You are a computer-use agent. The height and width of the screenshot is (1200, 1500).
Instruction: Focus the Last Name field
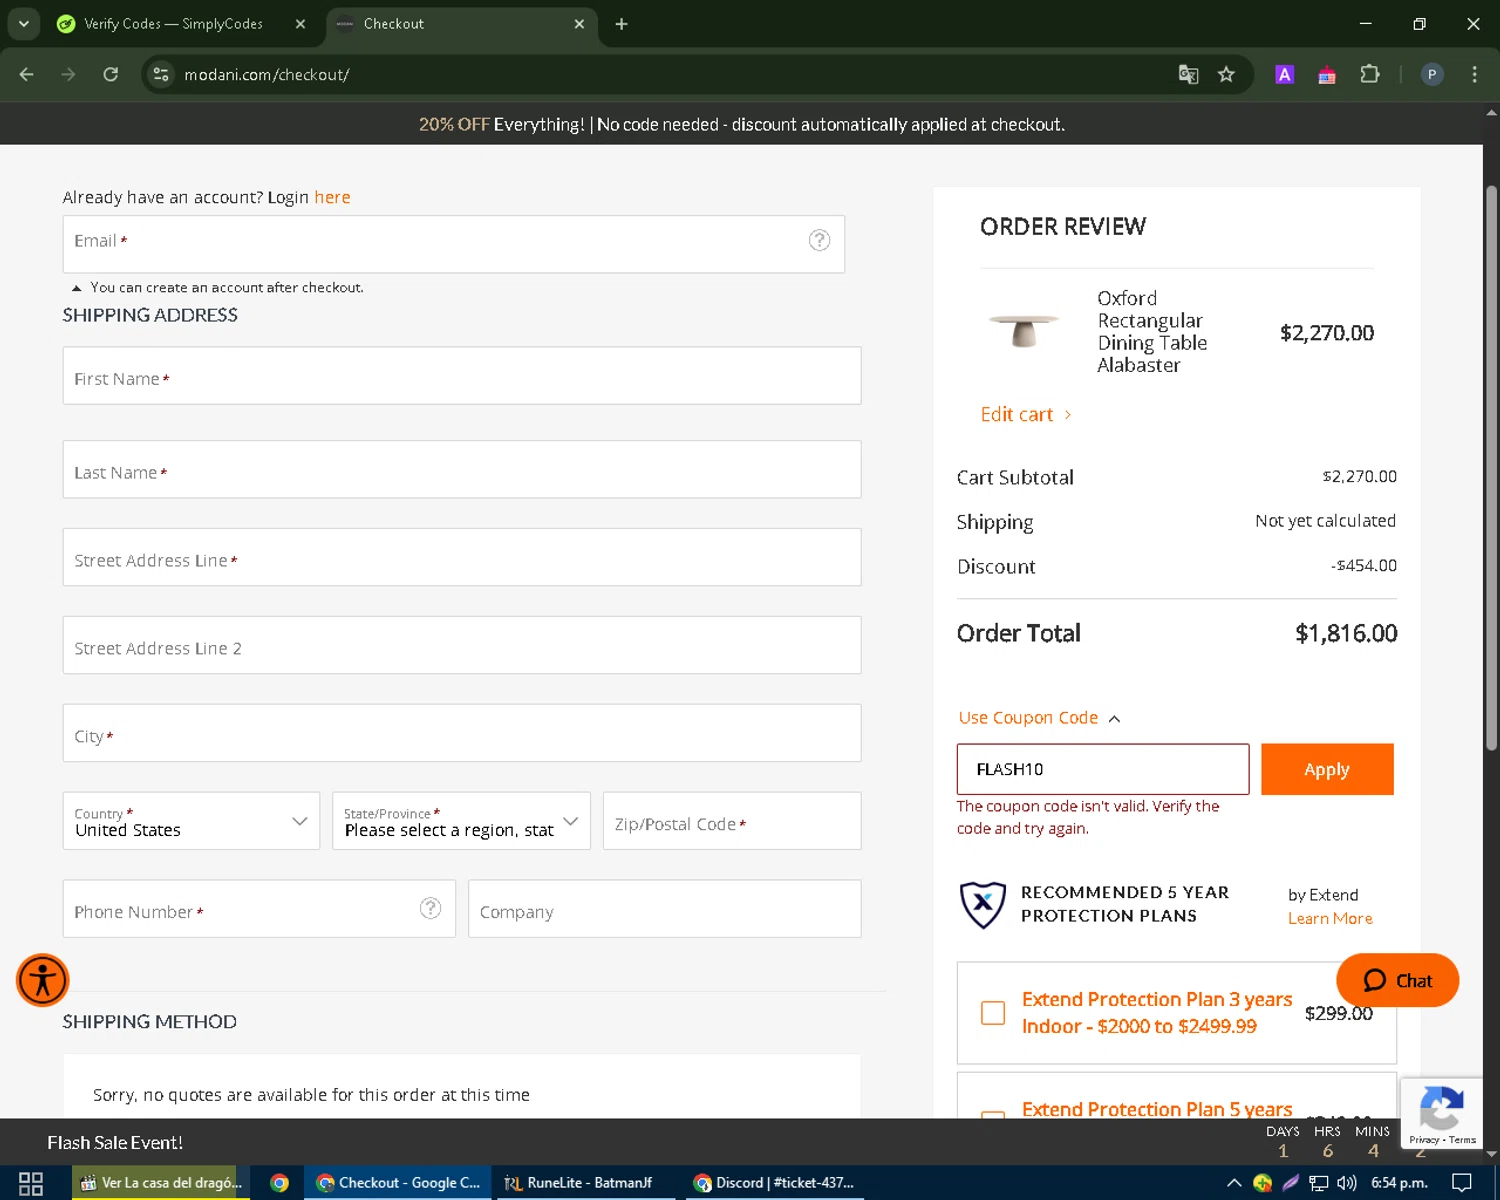coord(462,469)
